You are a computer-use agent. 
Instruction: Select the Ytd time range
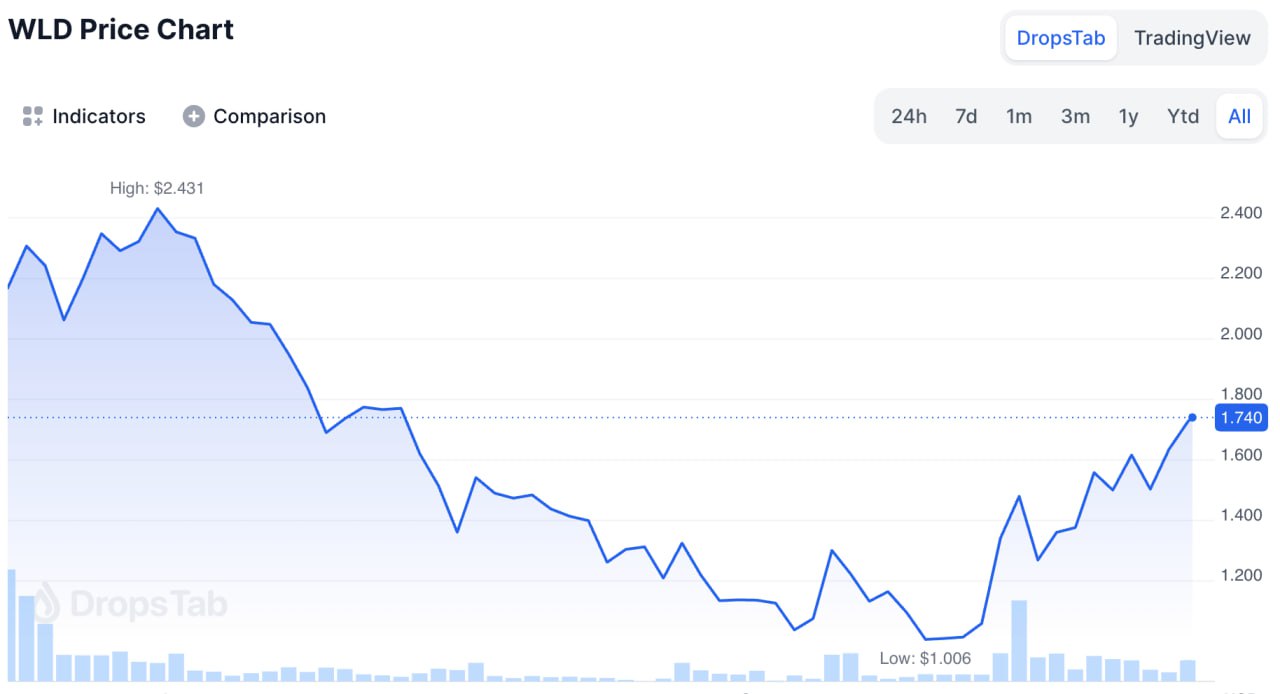(x=1183, y=116)
